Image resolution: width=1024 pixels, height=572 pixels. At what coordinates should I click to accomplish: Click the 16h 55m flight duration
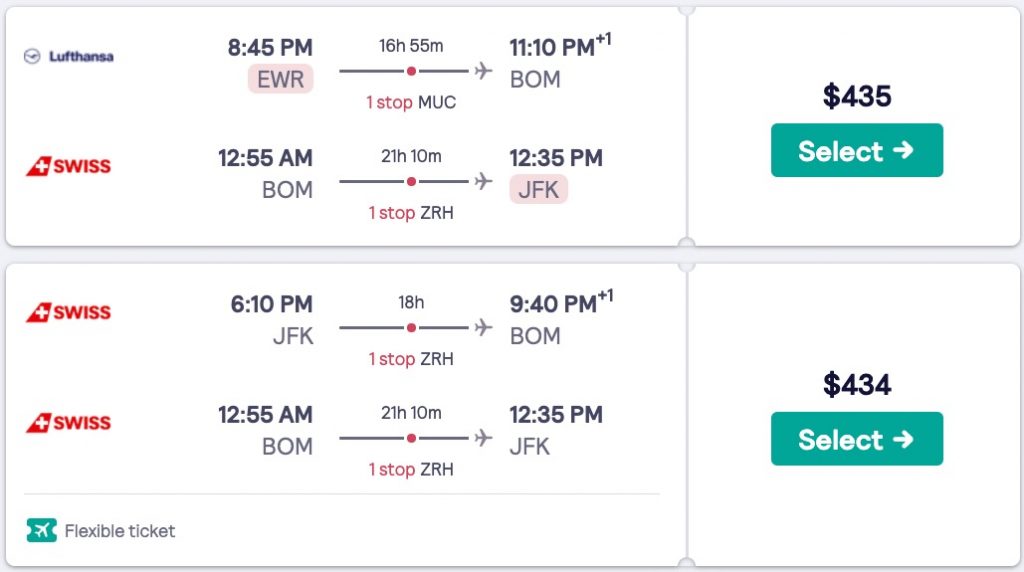411,46
